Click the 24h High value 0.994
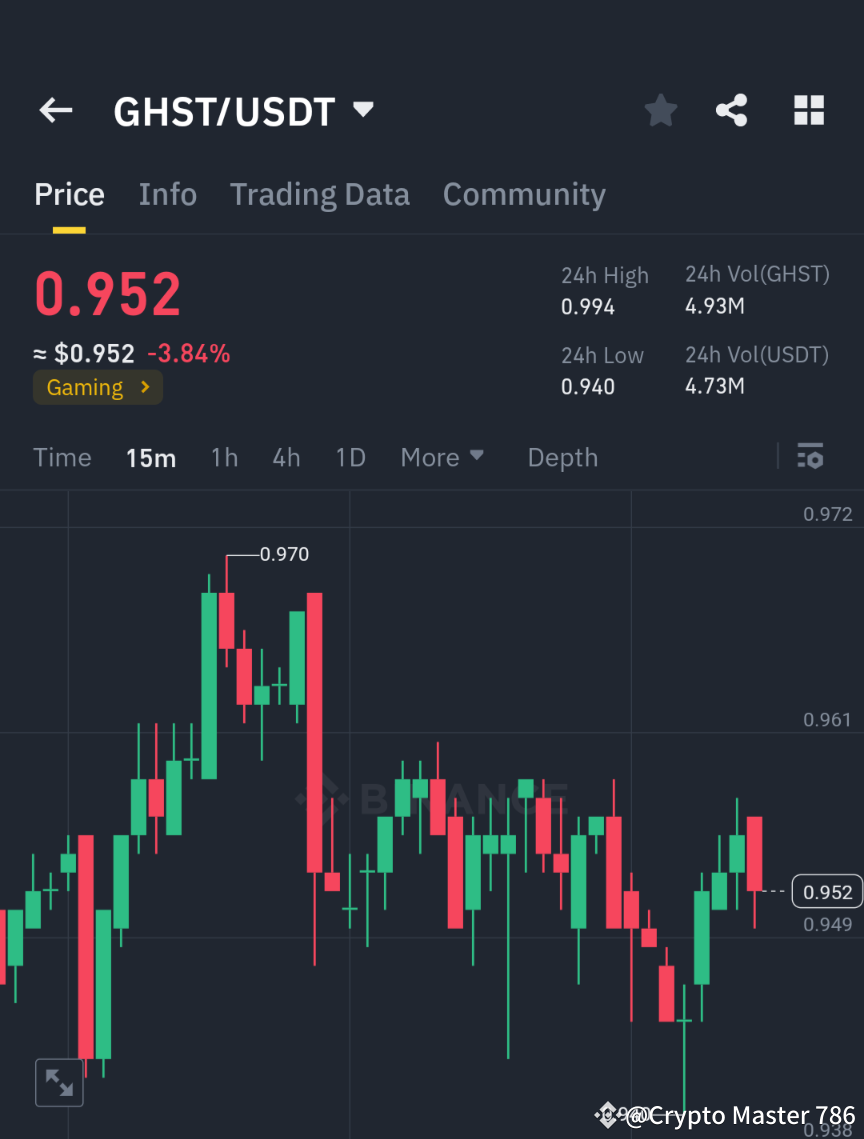Image resolution: width=864 pixels, height=1139 pixels. click(x=588, y=307)
